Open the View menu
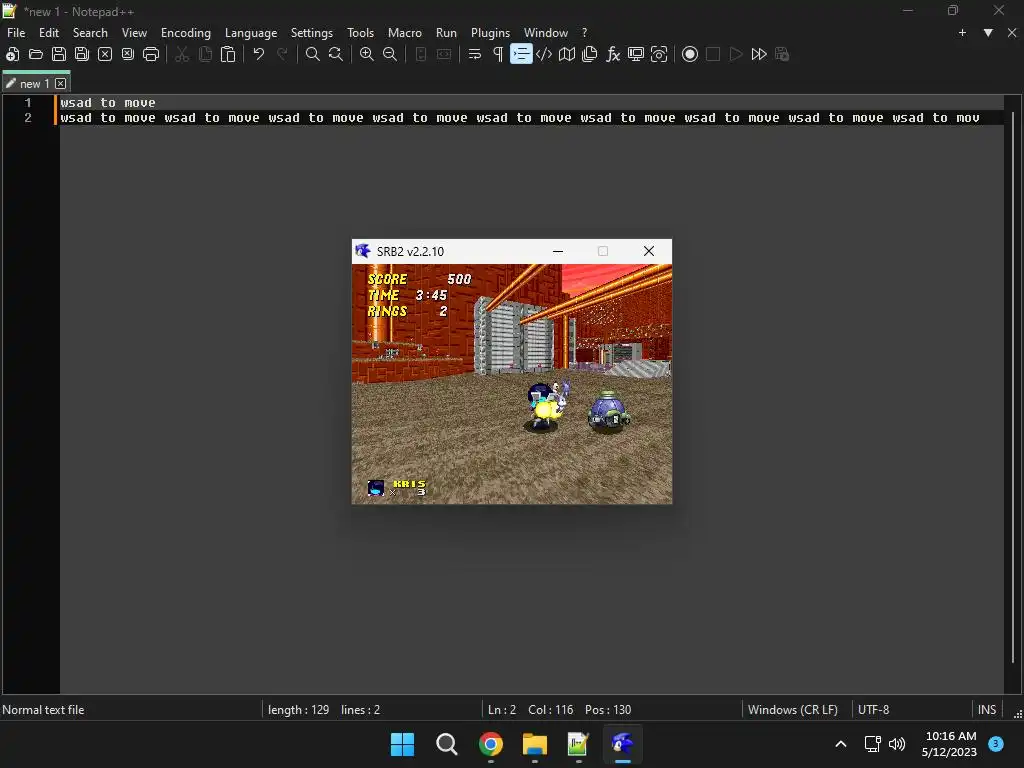This screenshot has width=1024, height=768. (135, 33)
